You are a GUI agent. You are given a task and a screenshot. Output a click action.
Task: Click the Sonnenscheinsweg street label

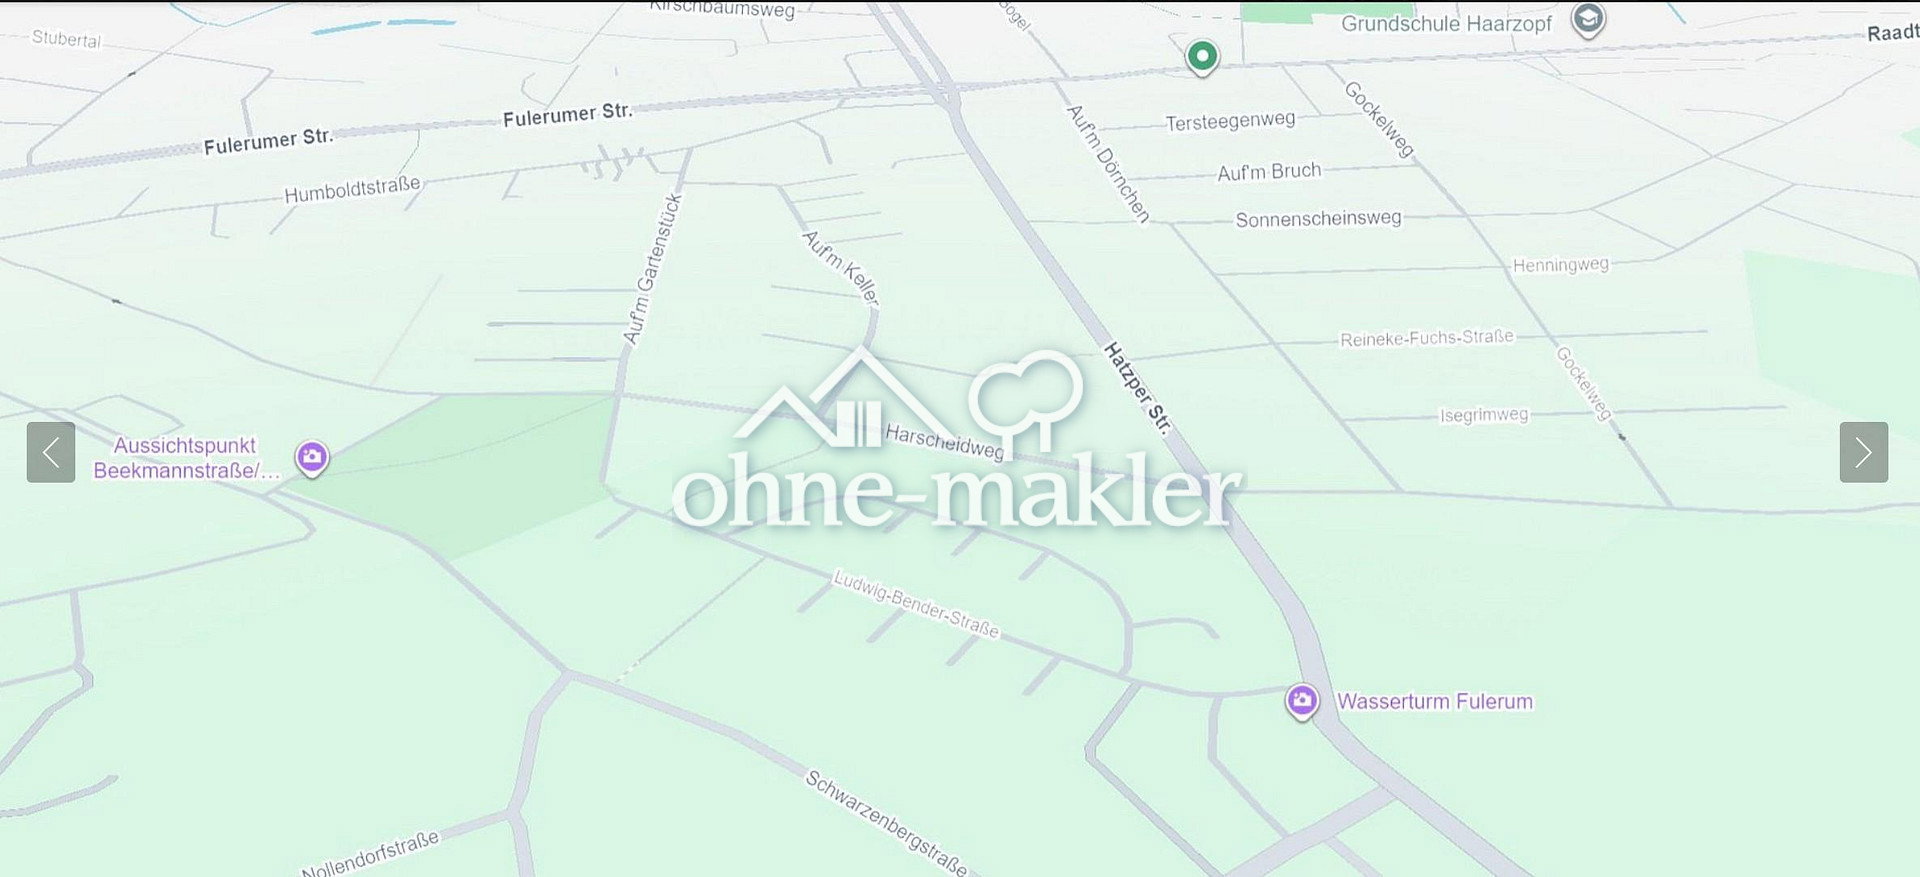point(1318,219)
